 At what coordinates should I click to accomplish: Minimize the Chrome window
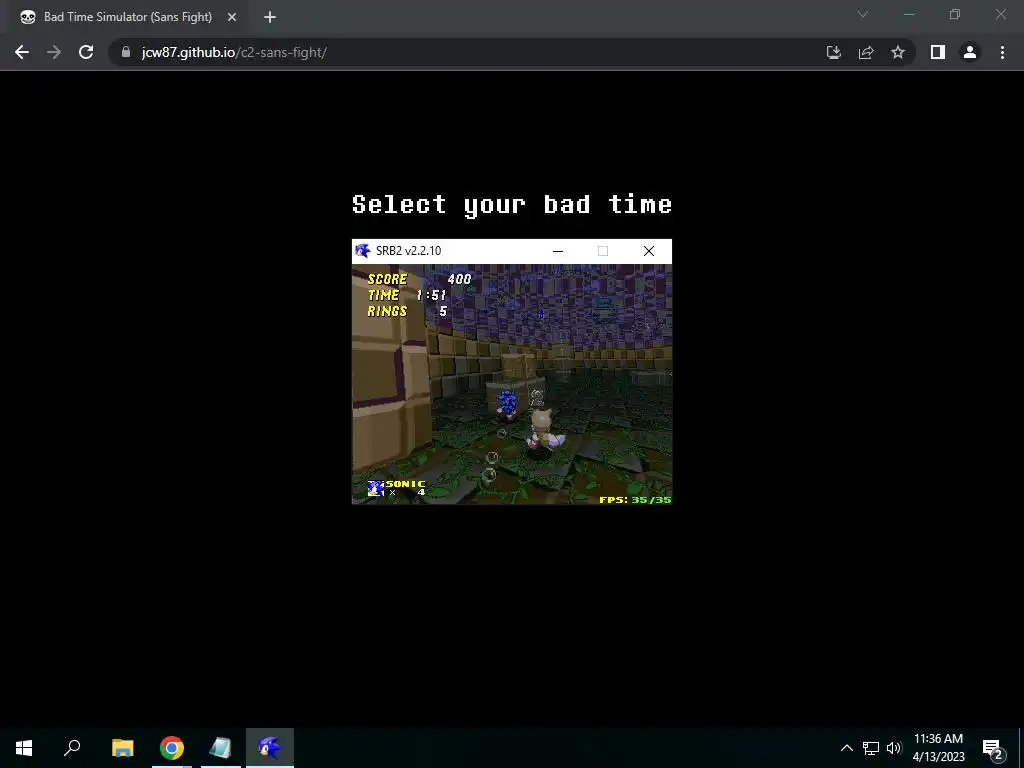click(909, 14)
